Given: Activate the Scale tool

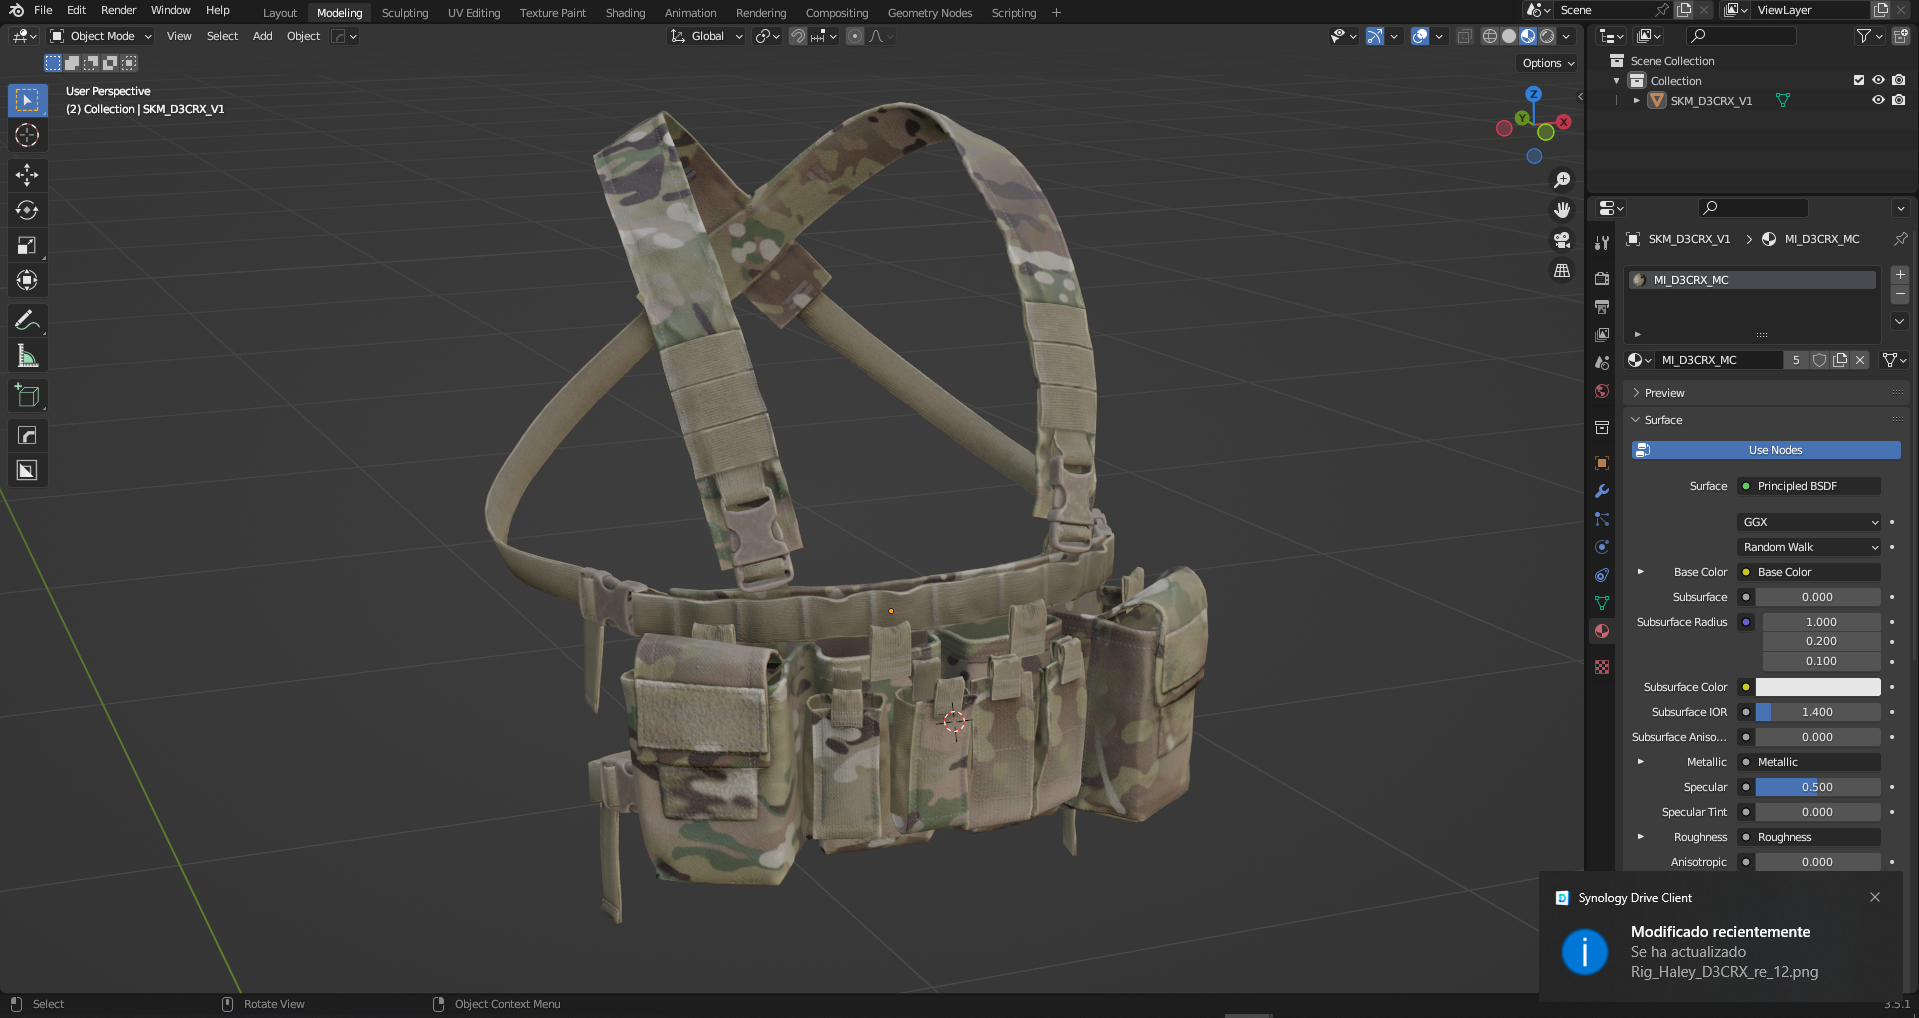Looking at the screenshot, I should tap(27, 245).
